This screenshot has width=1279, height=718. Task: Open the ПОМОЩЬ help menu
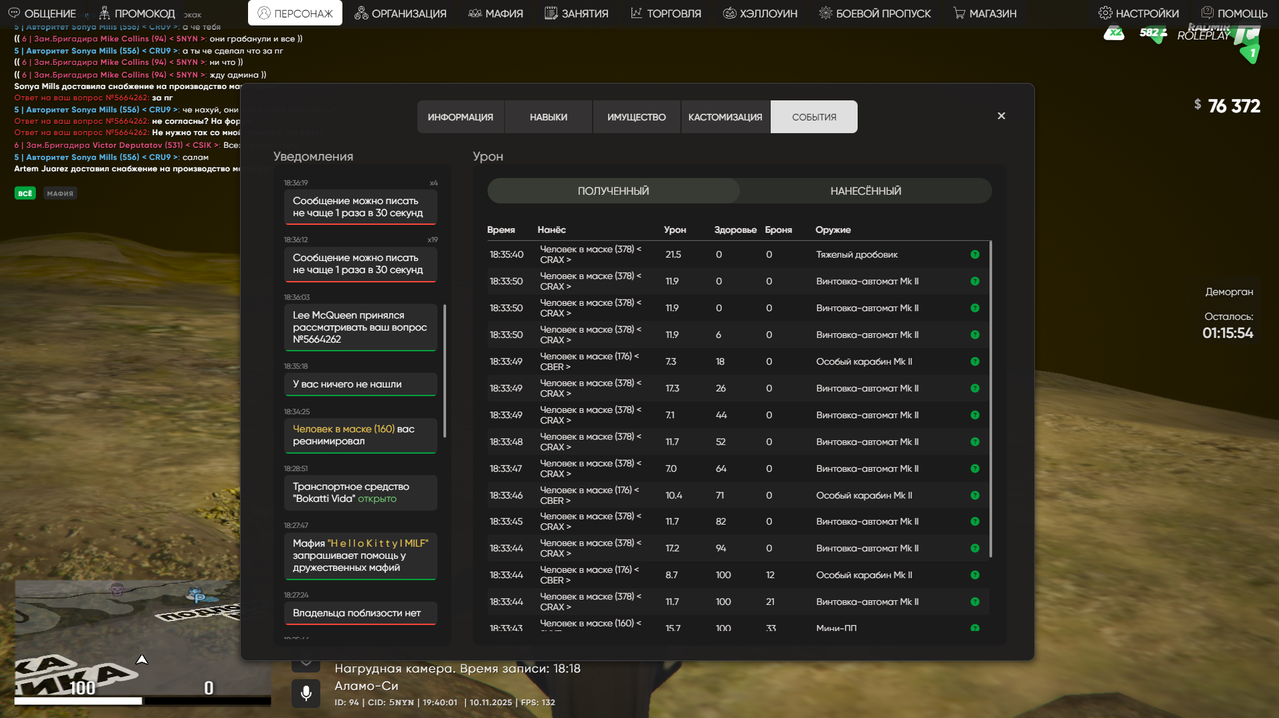pyautogui.click(x=1234, y=13)
